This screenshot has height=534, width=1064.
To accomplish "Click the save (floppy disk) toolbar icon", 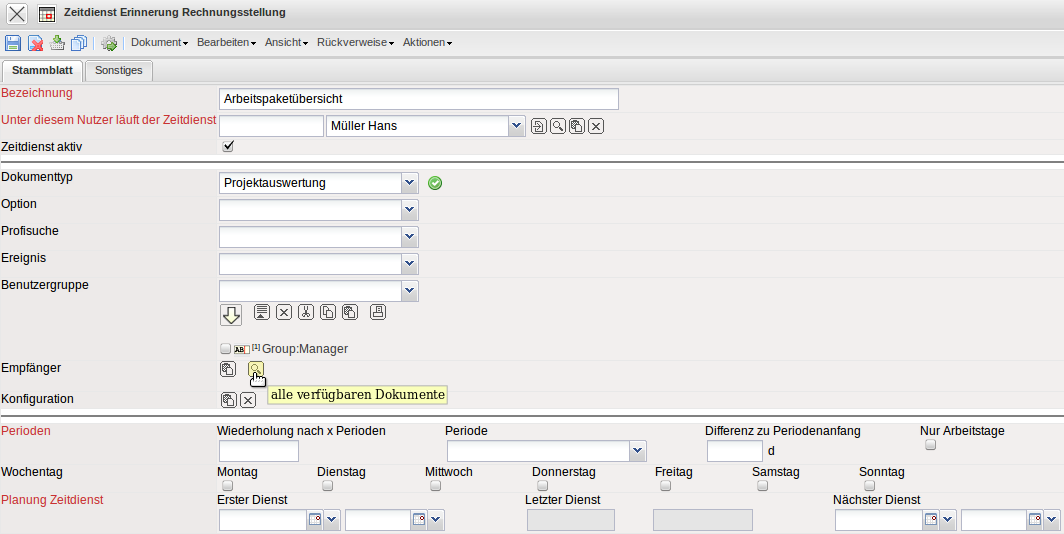I will click(x=13, y=43).
